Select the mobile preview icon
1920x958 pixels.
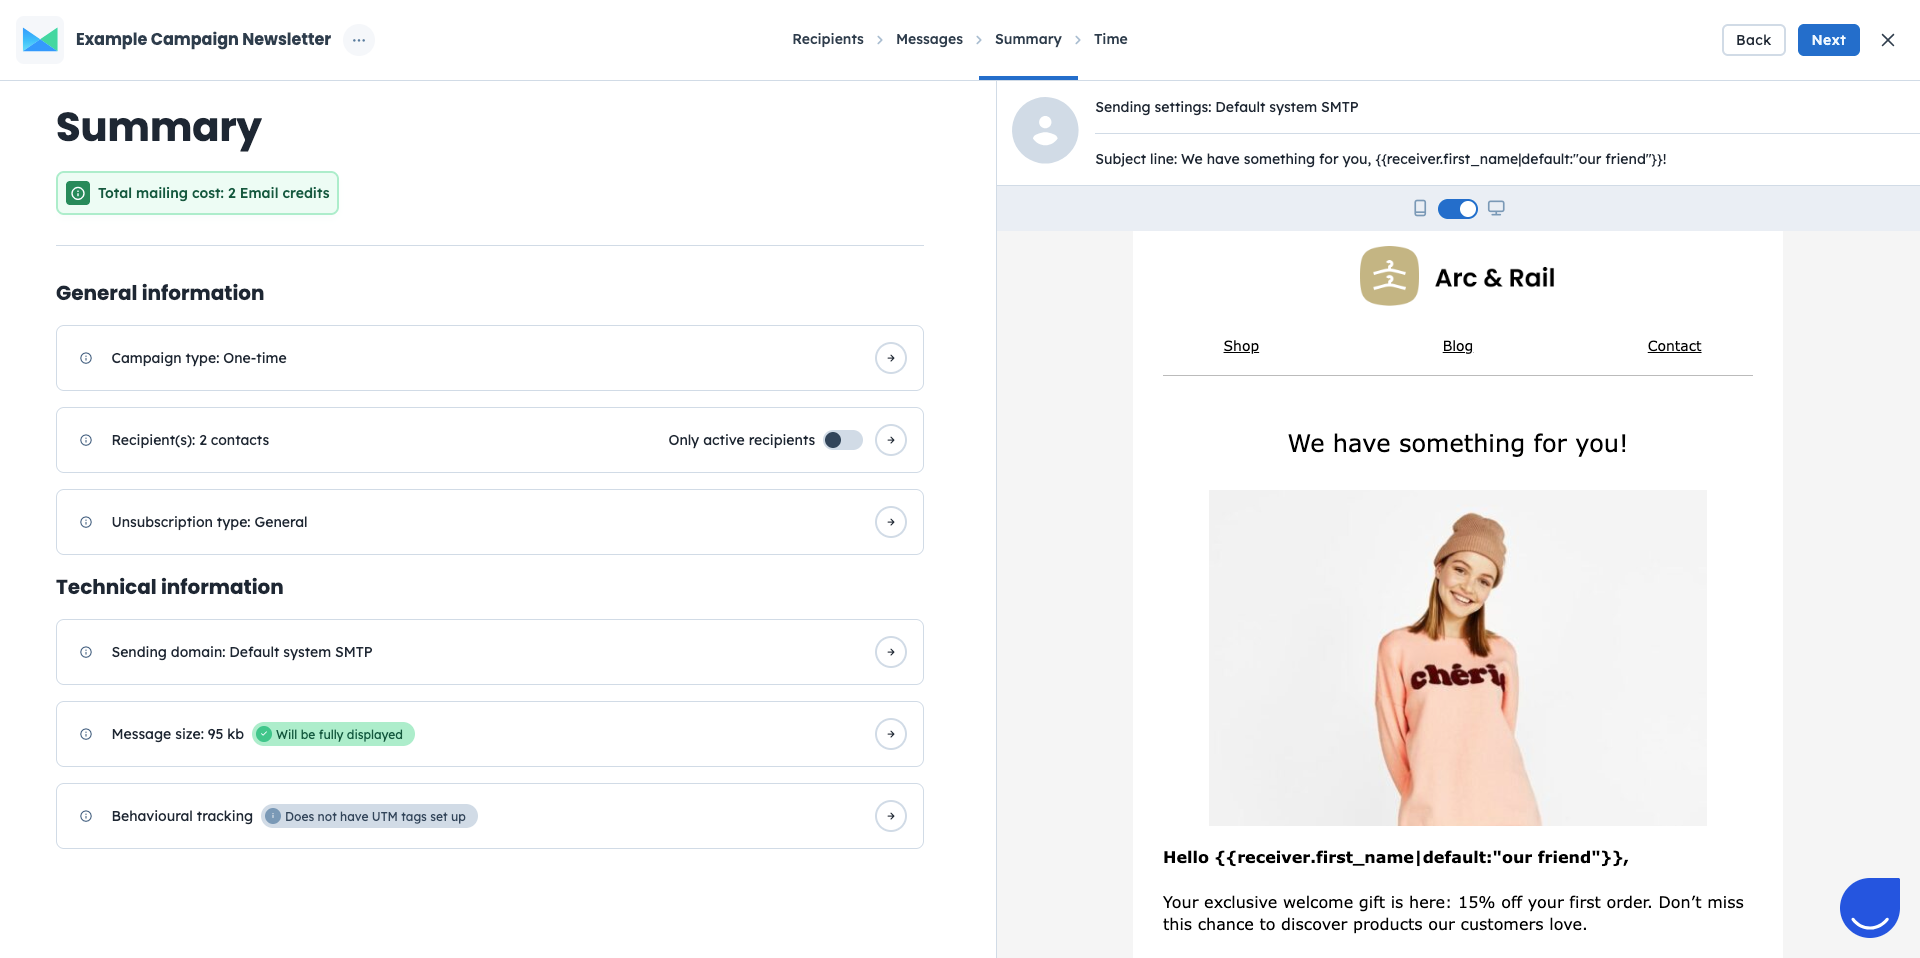click(1420, 208)
